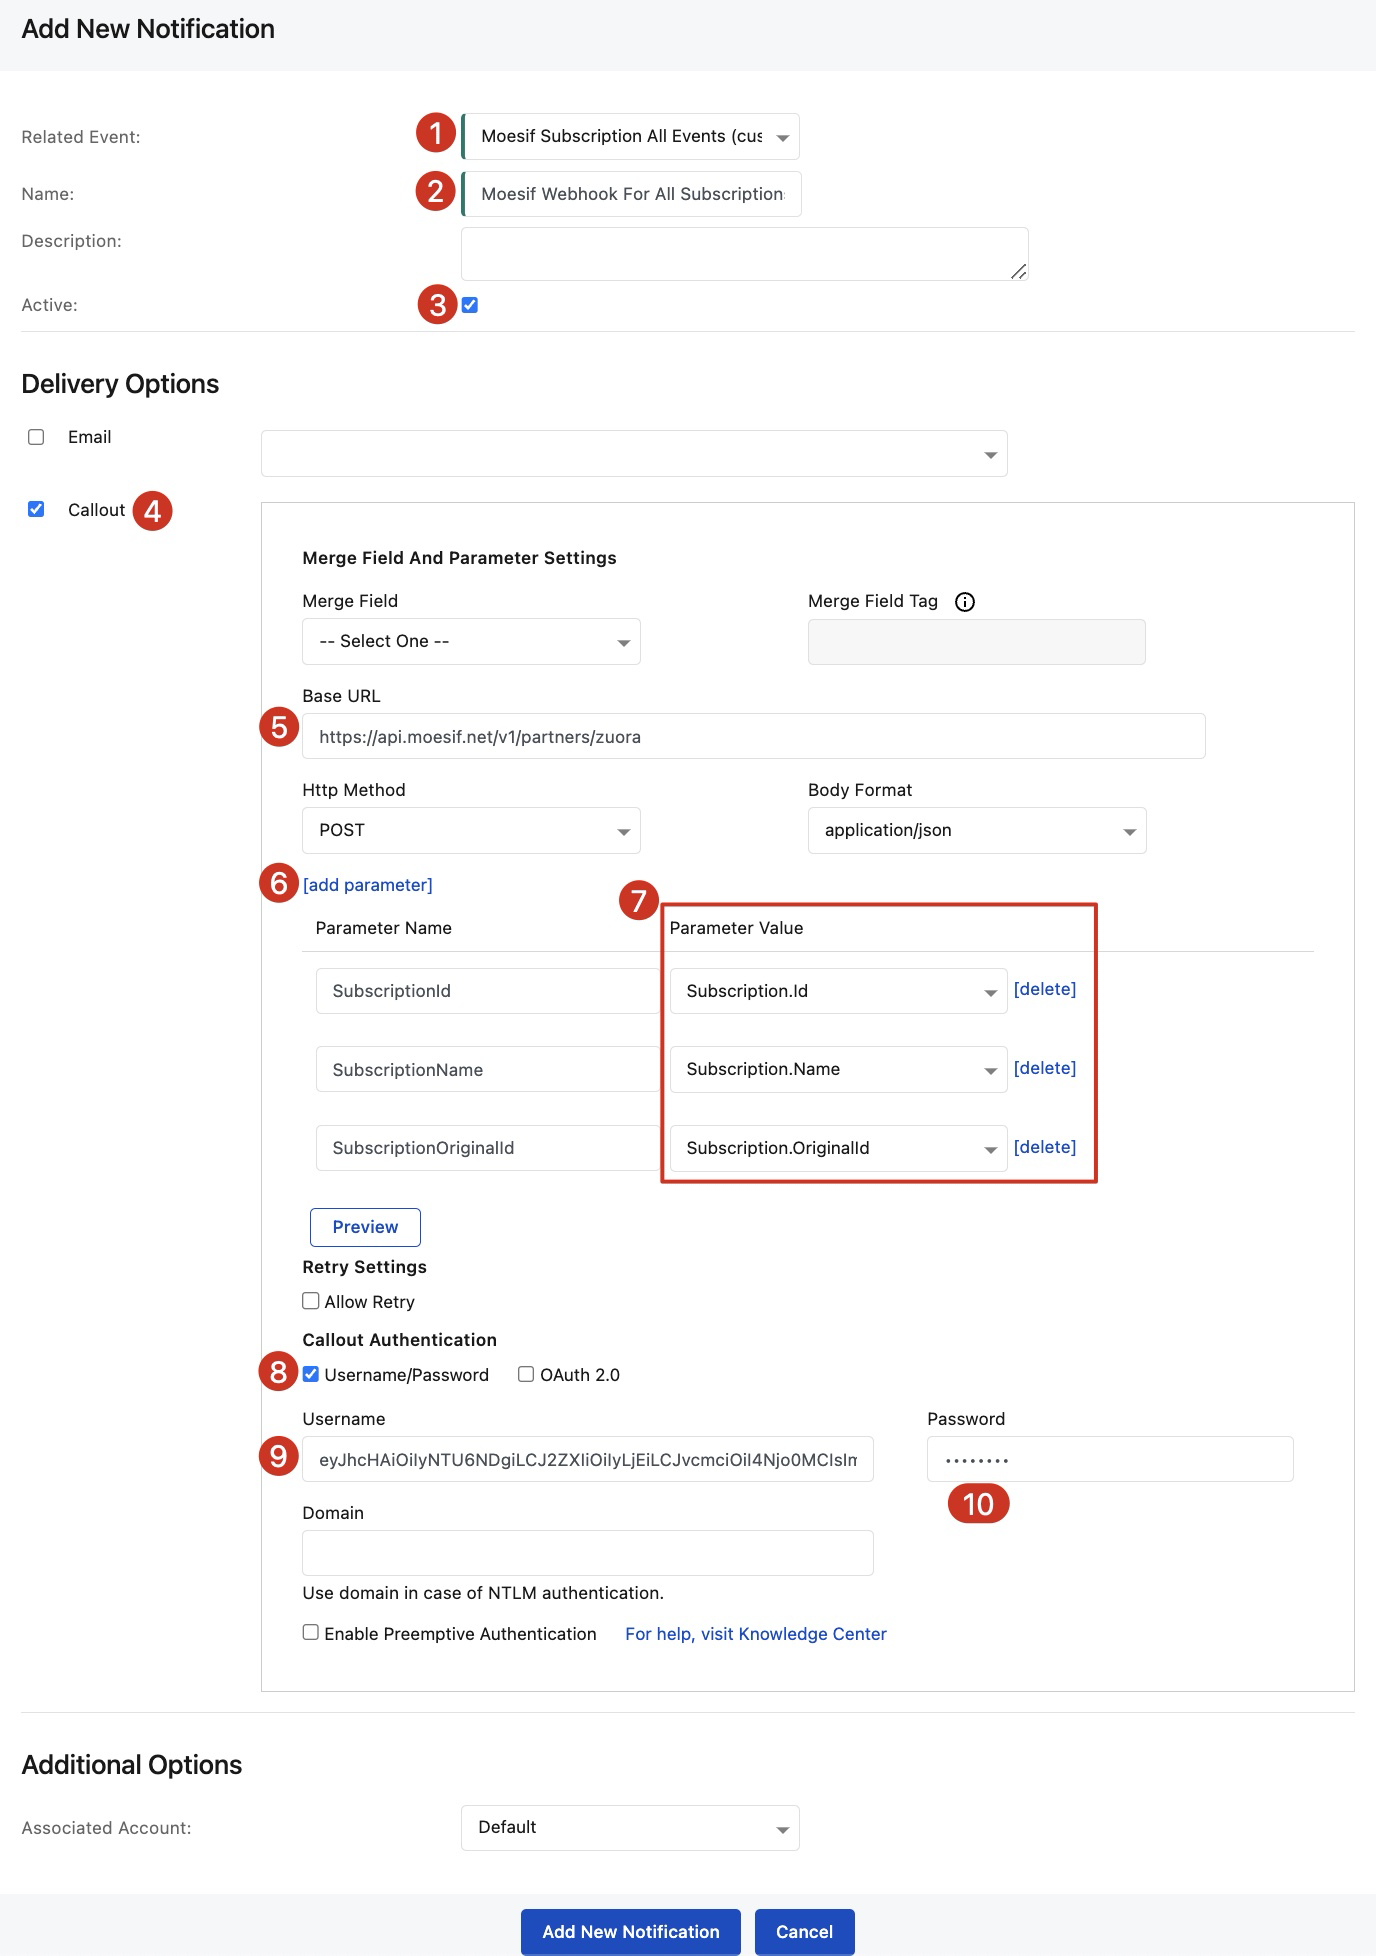The image size is (1376, 1956).
Task: Select the OAuth 2.0 authentication checkbox
Action: 526,1374
